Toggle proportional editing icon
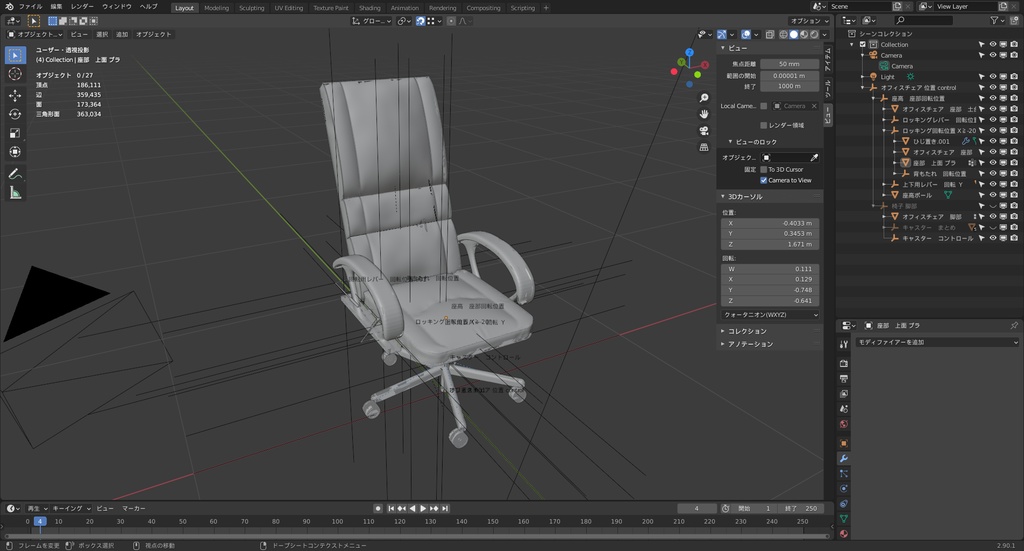1024x551 pixels. click(451, 21)
